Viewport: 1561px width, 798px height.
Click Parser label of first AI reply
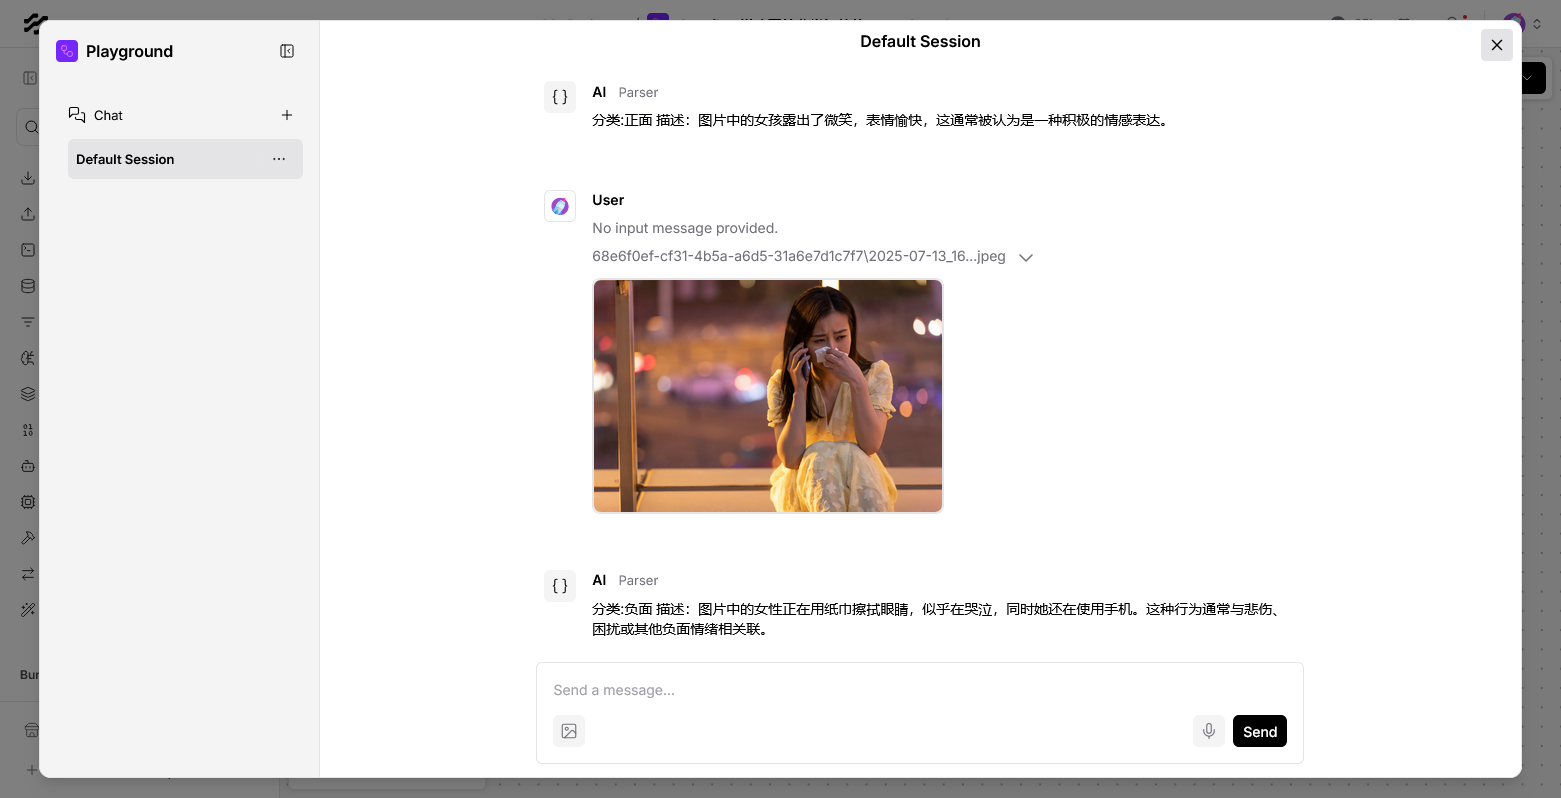pos(638,92)
